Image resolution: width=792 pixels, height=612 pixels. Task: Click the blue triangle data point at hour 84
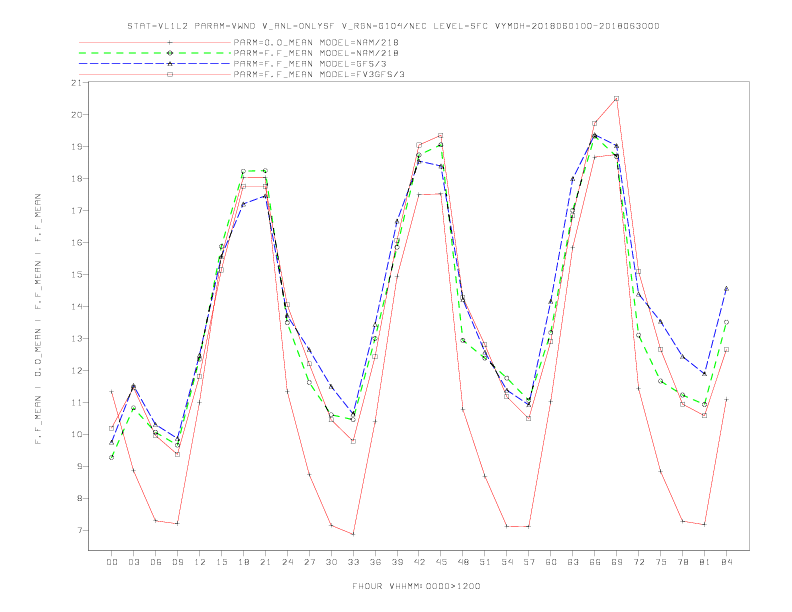(x=727, y=289)
